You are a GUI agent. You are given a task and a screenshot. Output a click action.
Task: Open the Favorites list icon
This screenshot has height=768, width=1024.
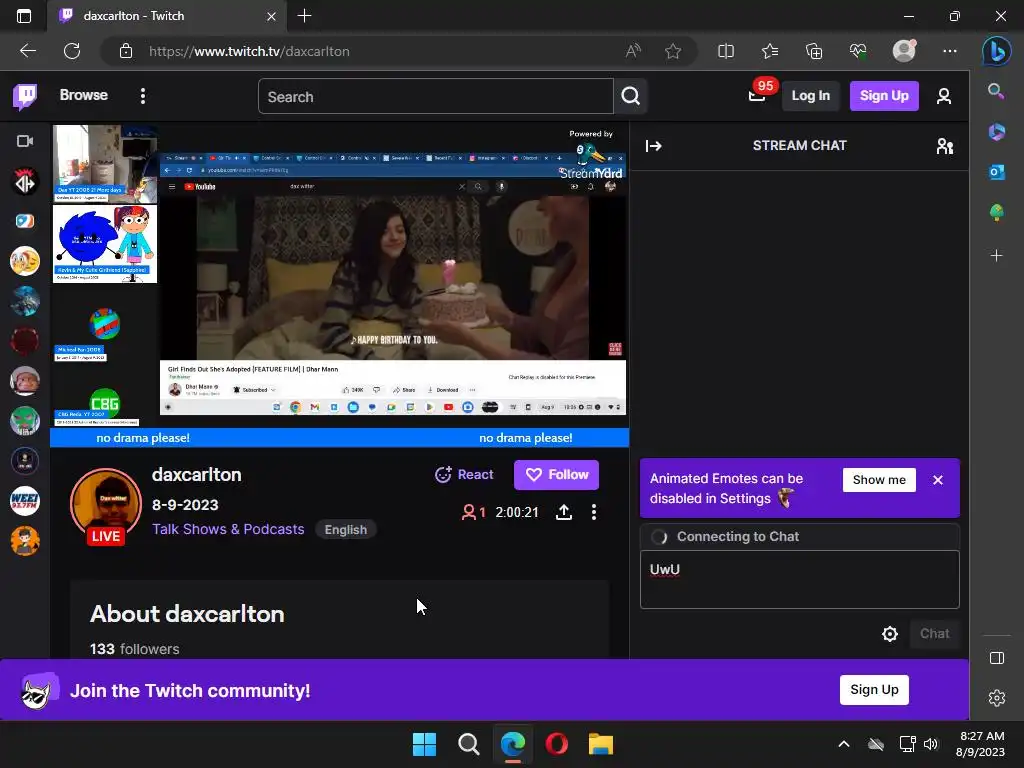[770, 51]
